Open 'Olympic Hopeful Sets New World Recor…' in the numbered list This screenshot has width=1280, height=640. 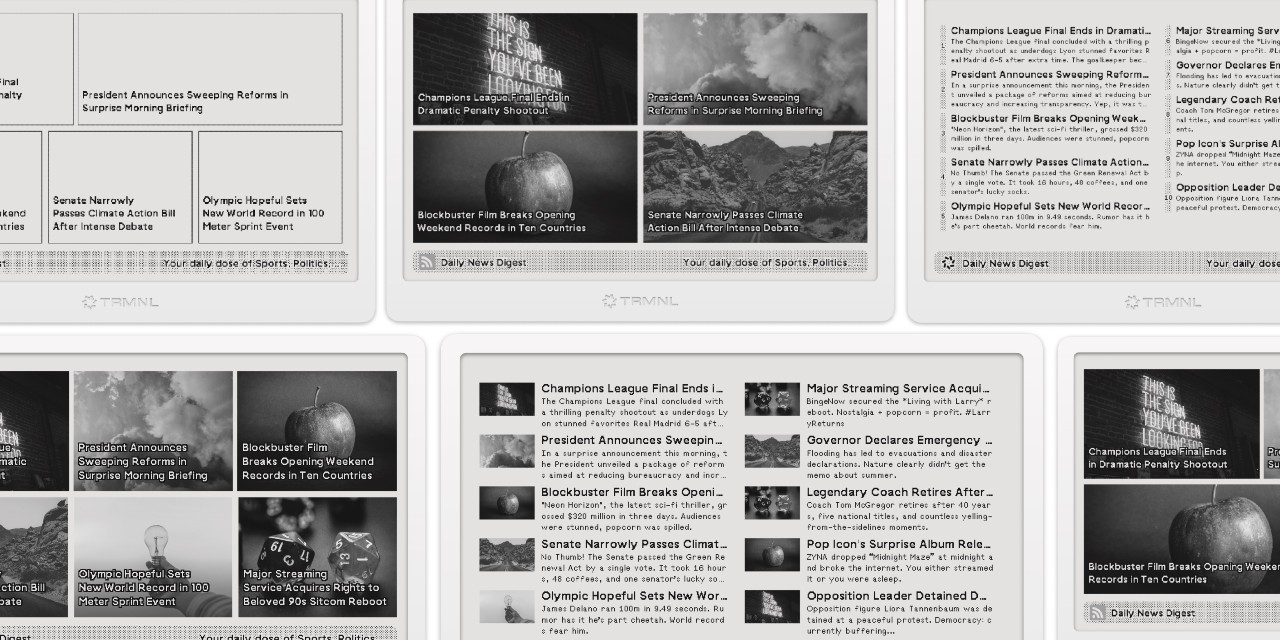click(1049, 206)
